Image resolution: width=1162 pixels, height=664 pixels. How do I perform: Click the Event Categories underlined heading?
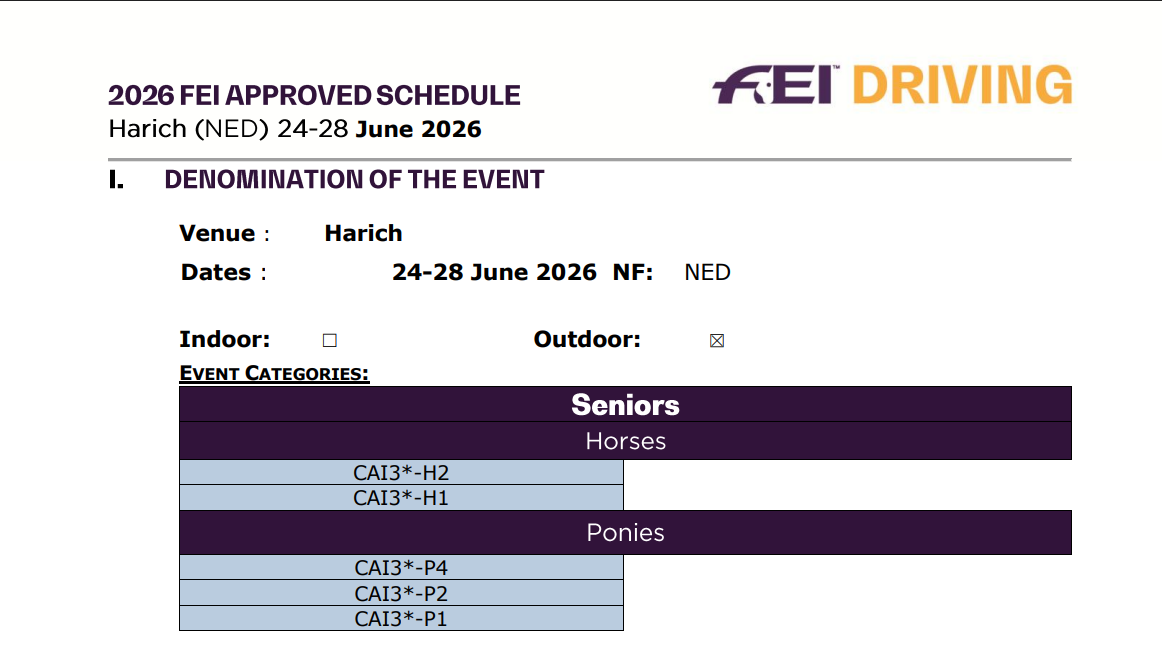(x=274, y=374)
